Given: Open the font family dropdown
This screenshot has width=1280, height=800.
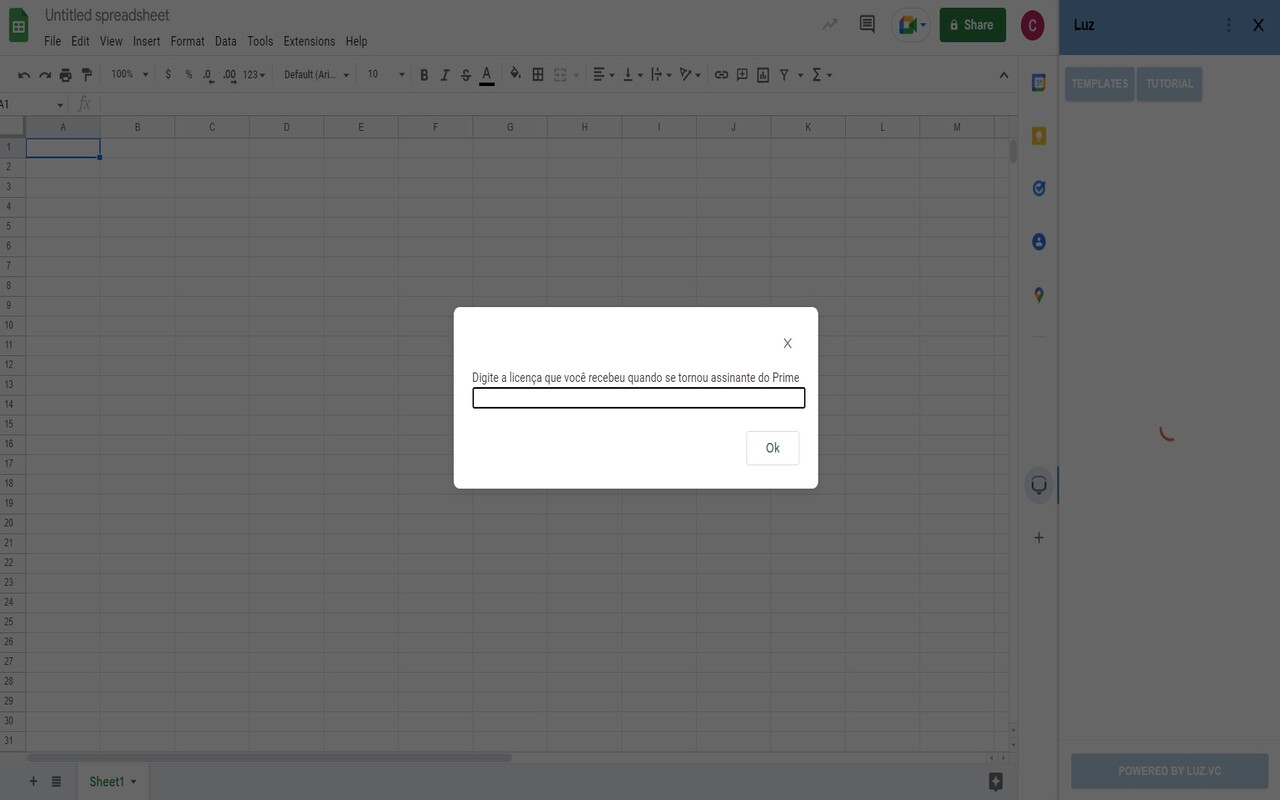Looking at the screenshot, I should coord(316,75).
